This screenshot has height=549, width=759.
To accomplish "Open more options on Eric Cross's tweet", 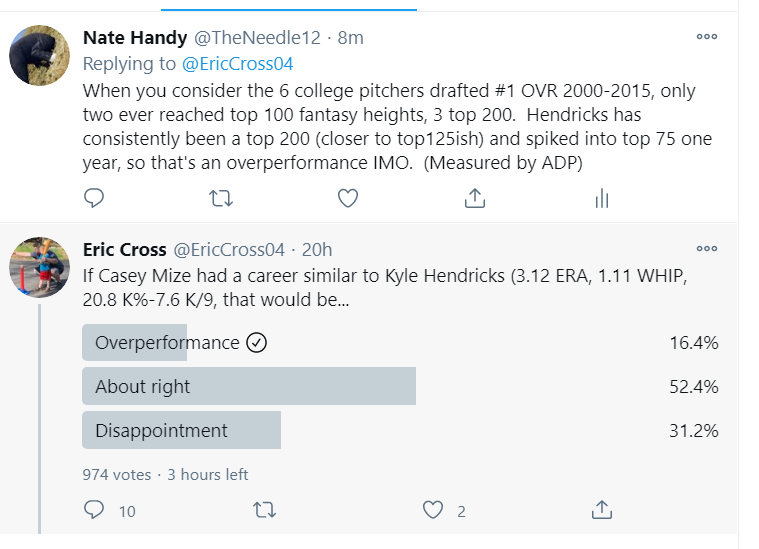I will (x=707, y=249).
